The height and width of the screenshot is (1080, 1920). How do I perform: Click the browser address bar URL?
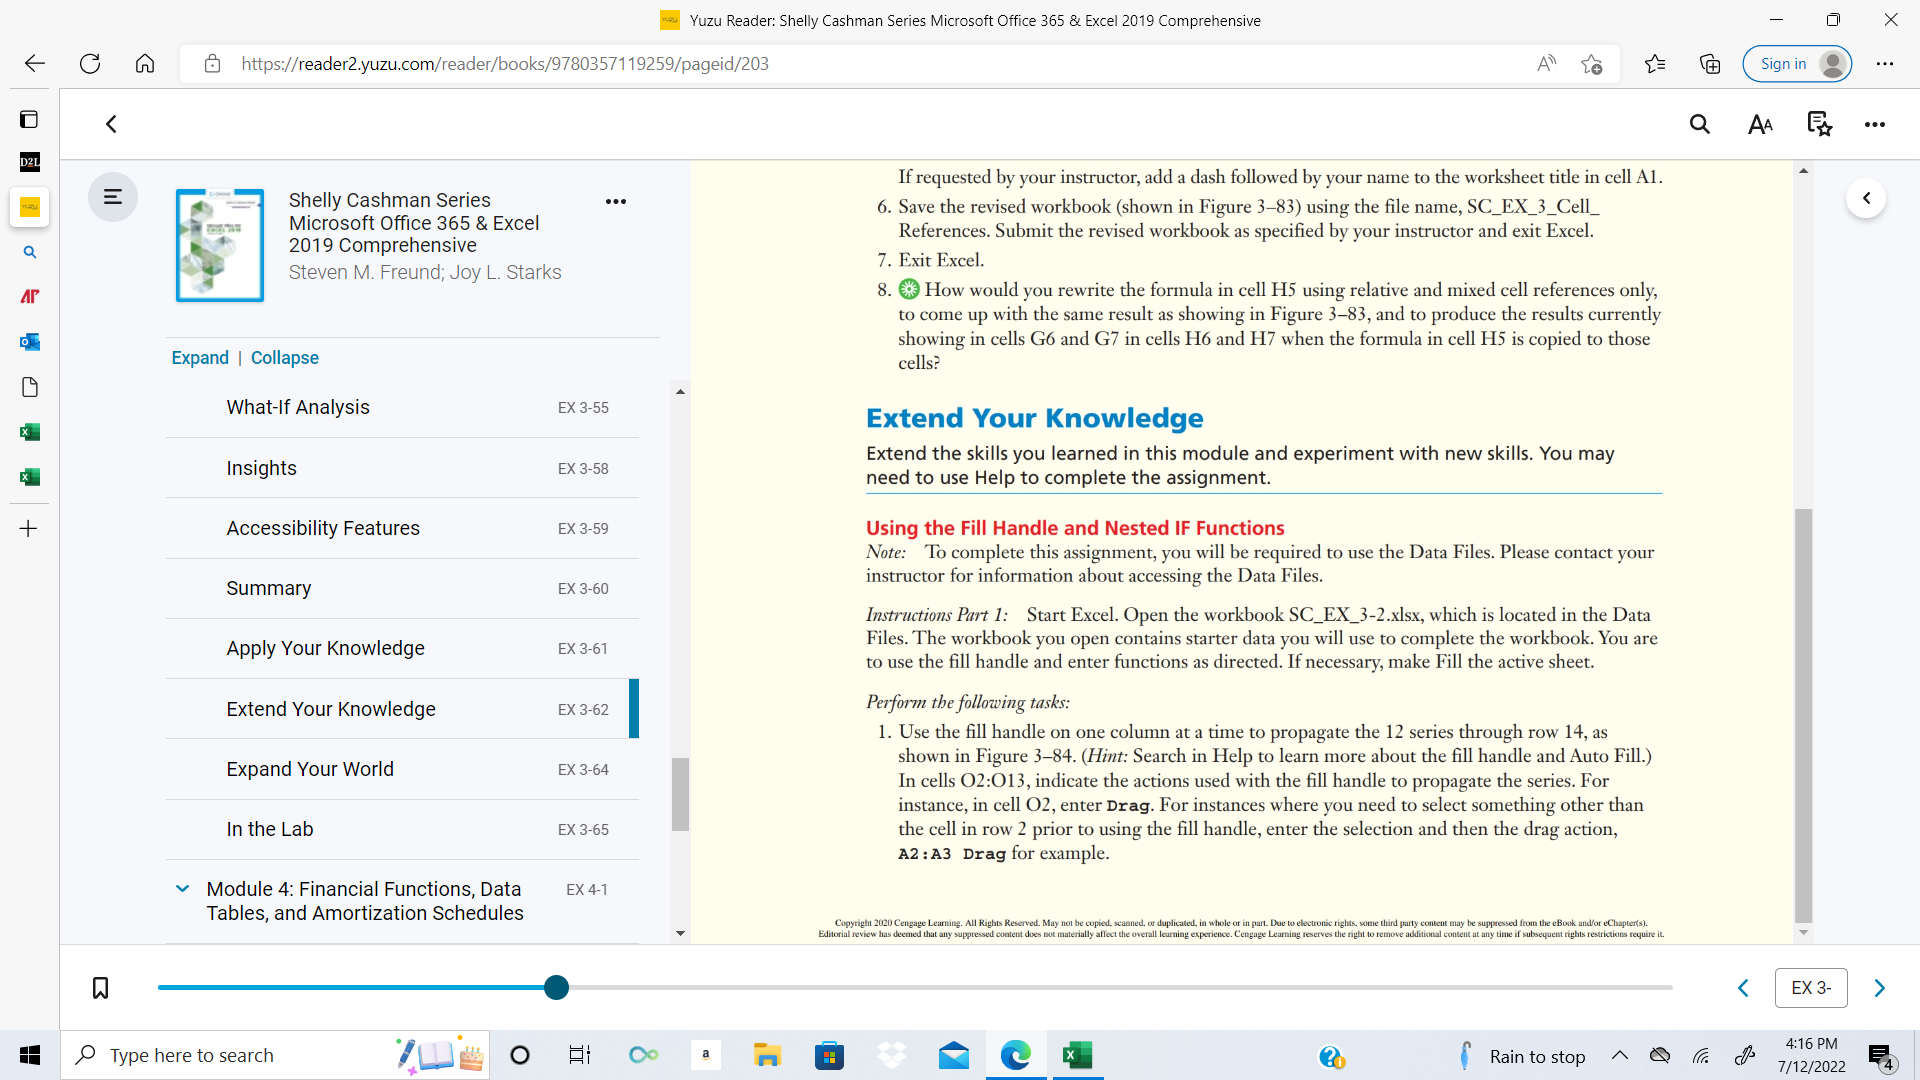click(x=505, y=64)
